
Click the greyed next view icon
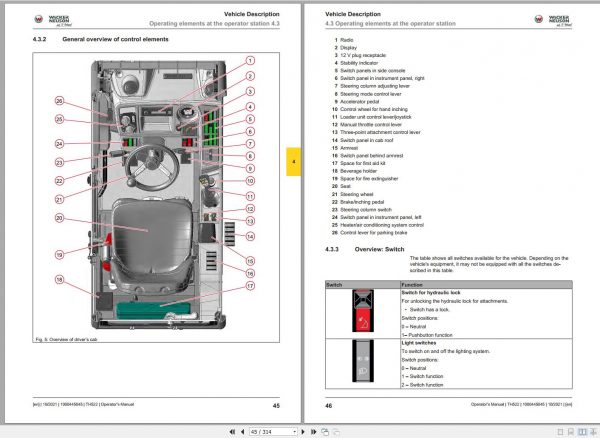336,432
